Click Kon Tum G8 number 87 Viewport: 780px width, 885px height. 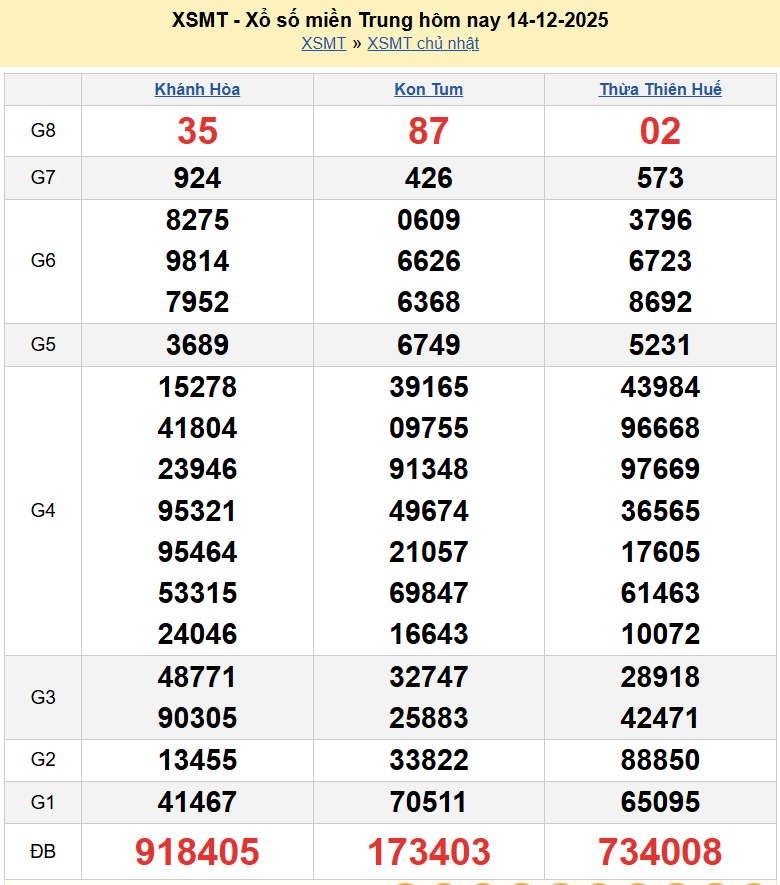(x=428, y=131)
